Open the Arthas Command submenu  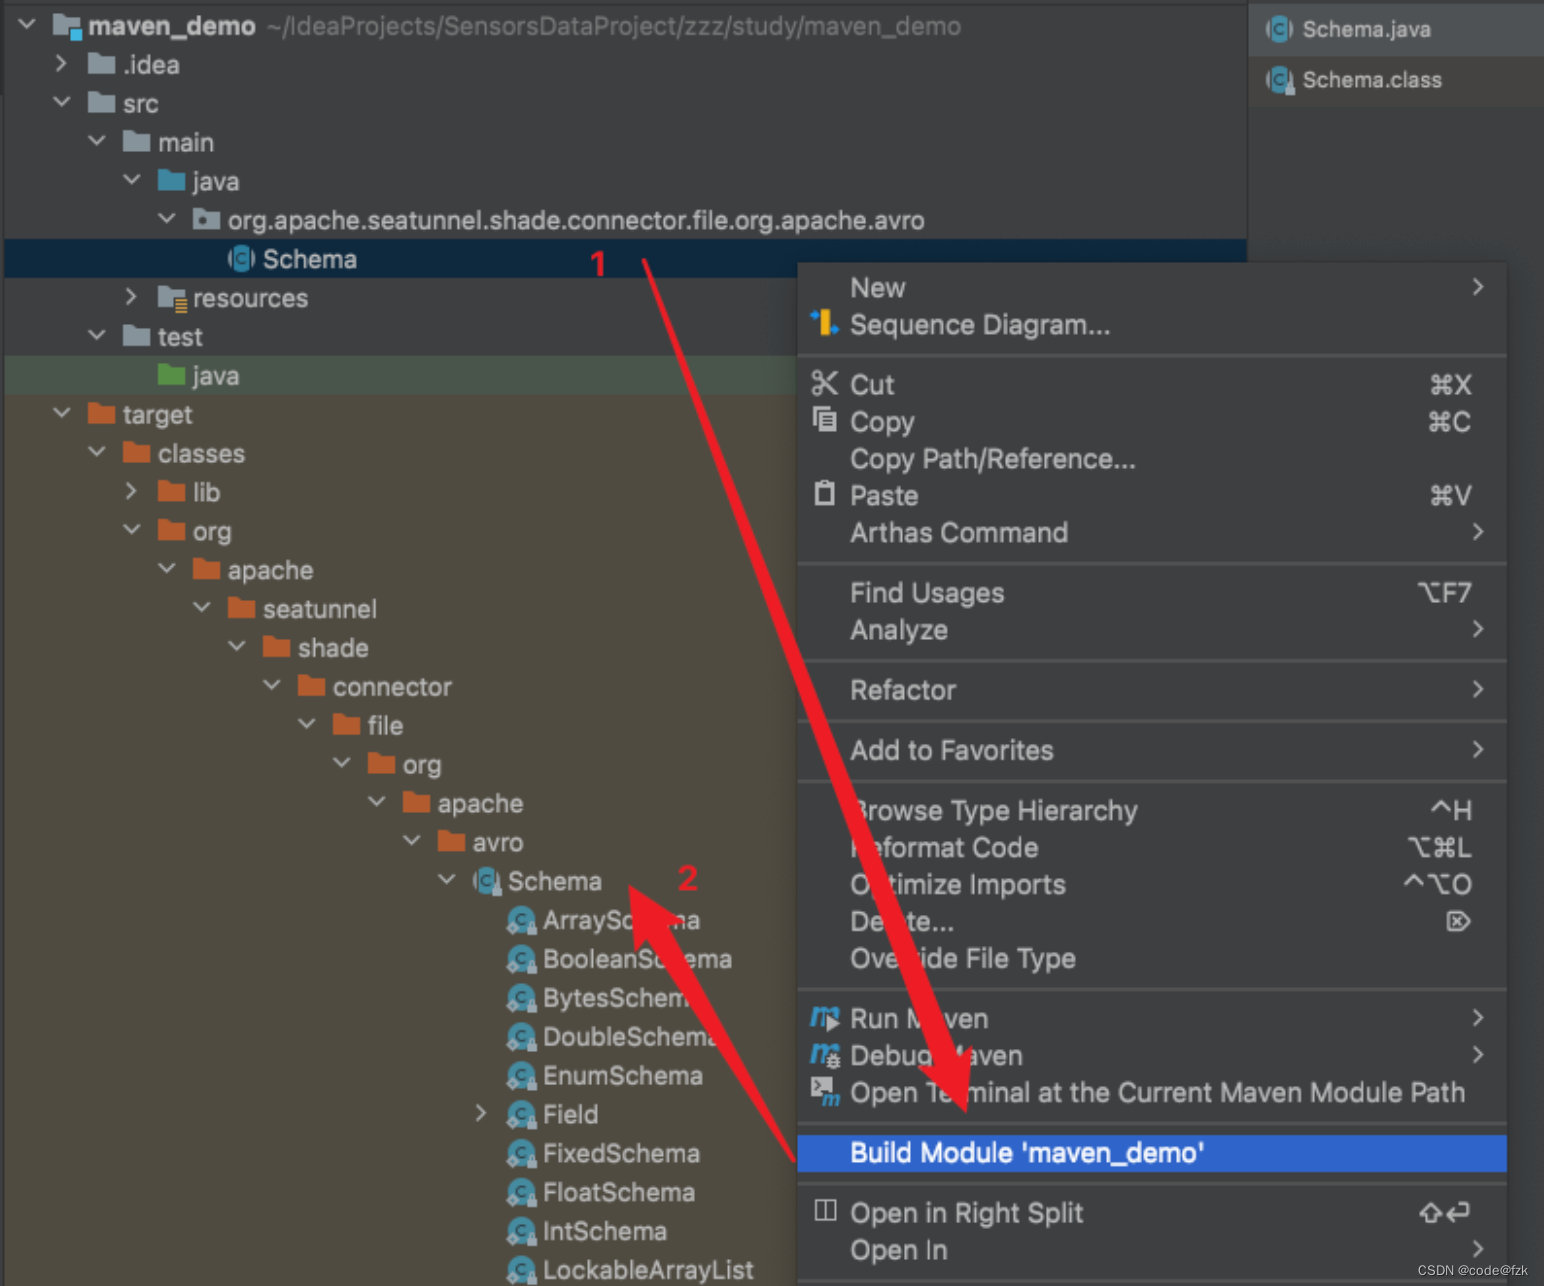click(1152, 533)
